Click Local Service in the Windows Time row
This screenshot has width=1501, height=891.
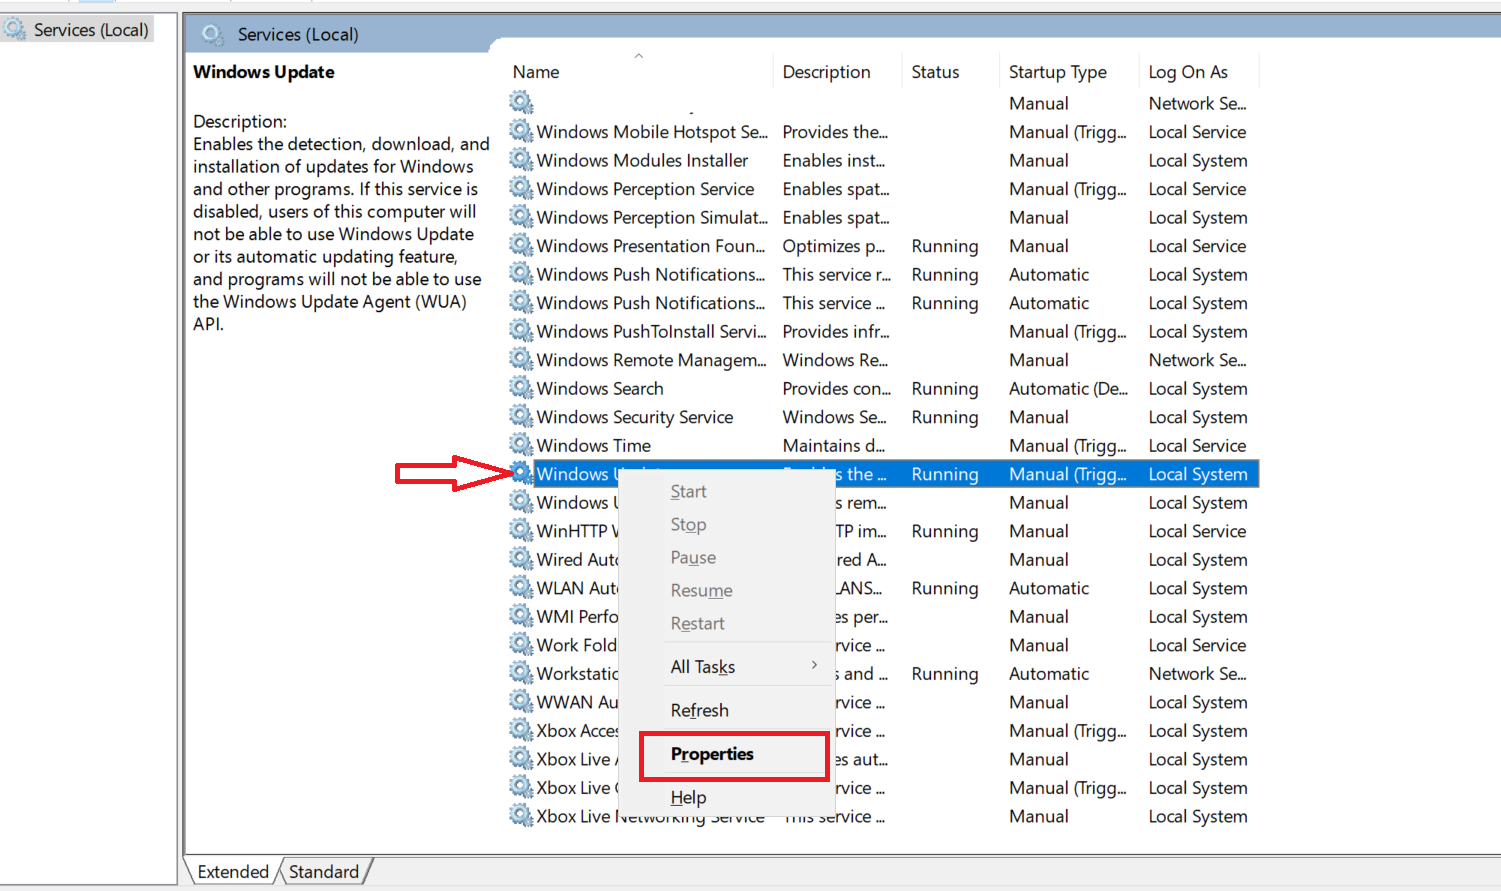point(1197,445)
